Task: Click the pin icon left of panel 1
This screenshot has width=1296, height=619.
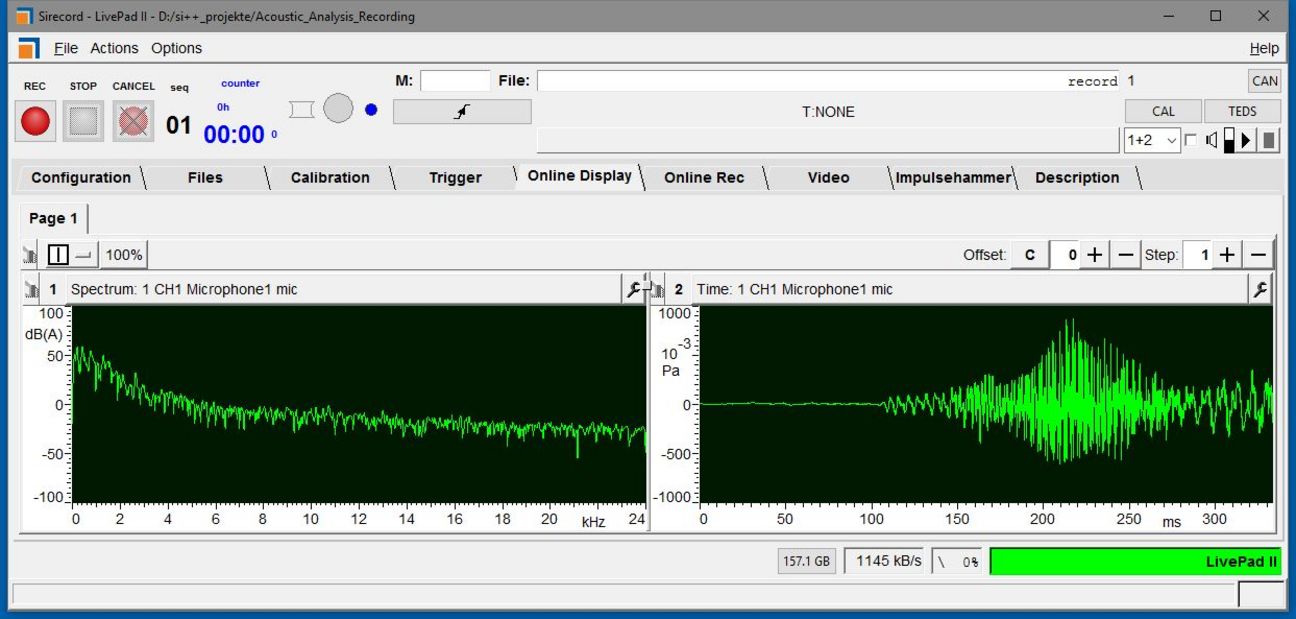Action: point(30,290)
